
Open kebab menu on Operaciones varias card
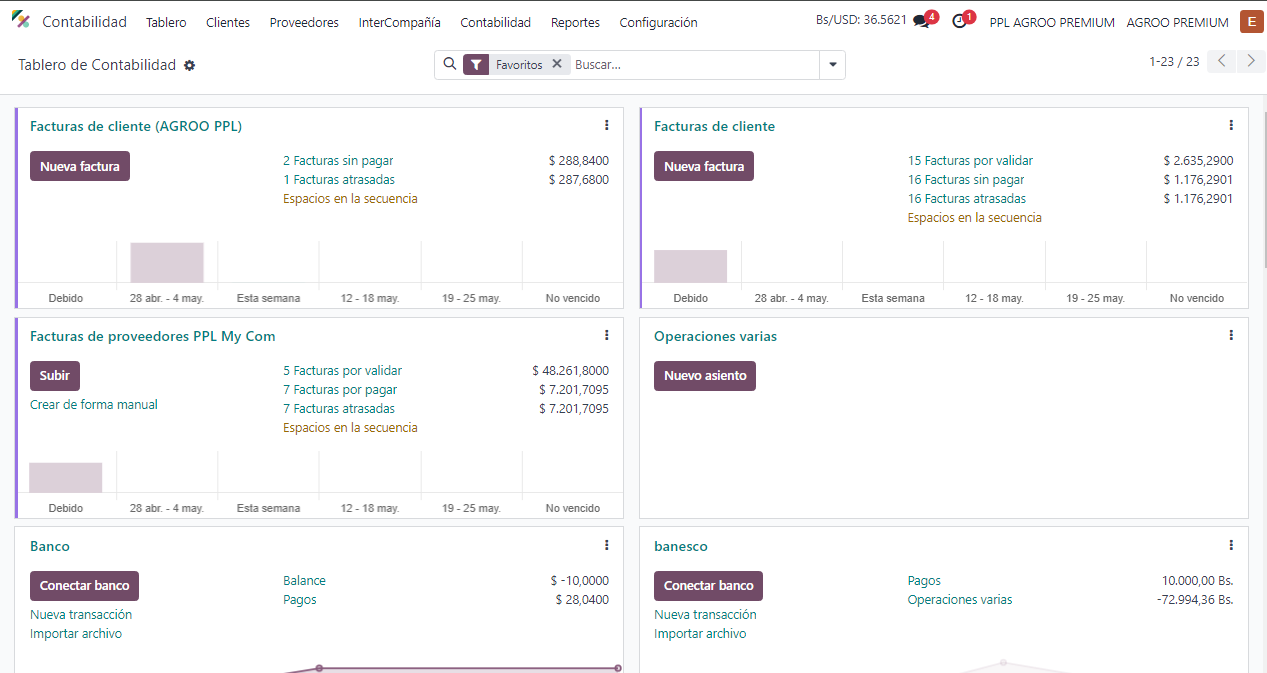(1231, 336)
